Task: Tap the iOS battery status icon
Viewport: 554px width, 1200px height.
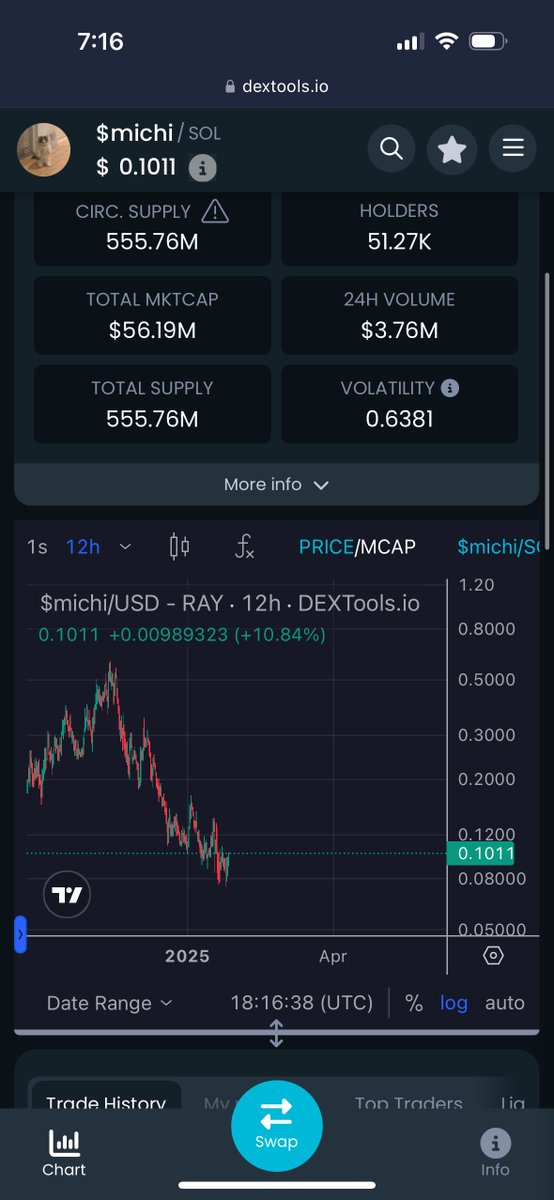Action: (x=487, y=42)
